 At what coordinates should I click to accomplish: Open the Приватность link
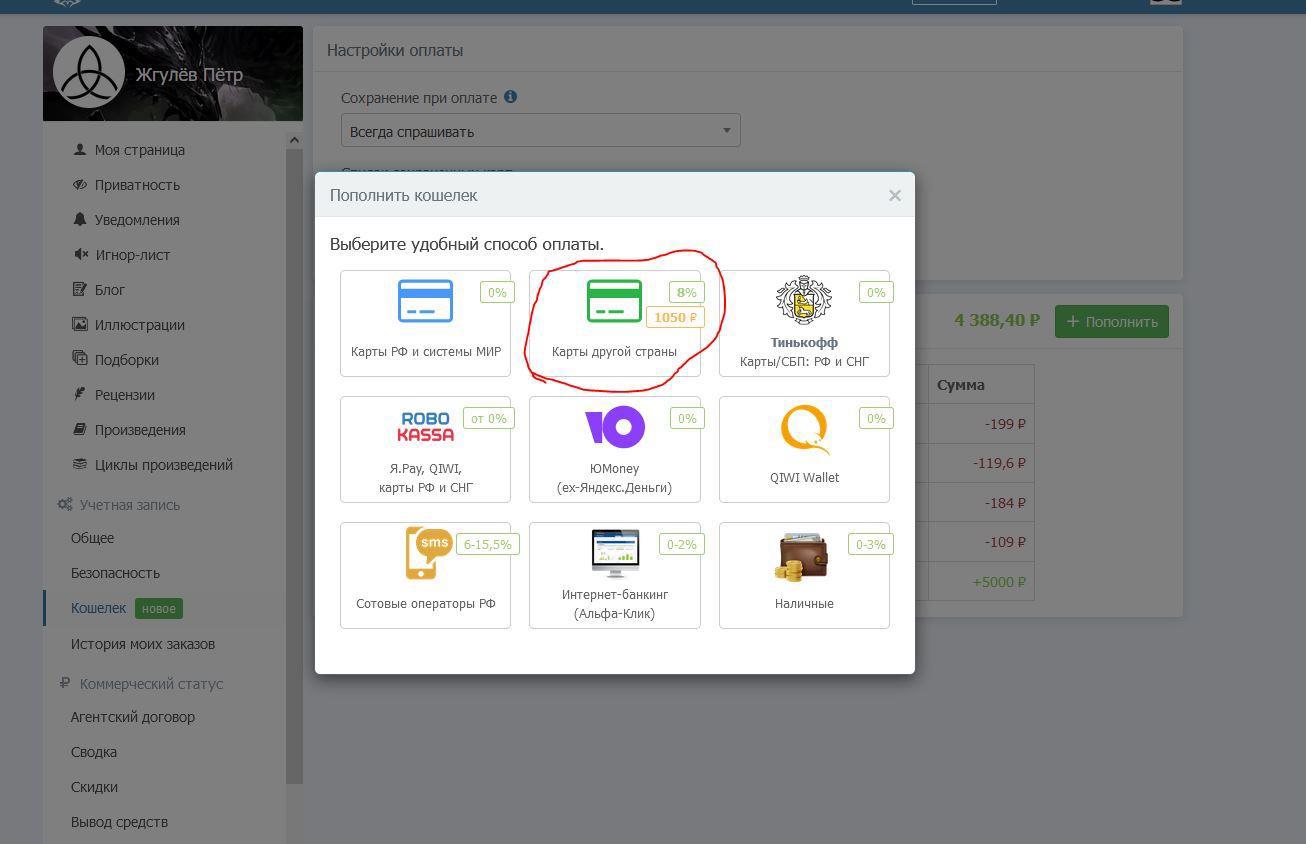[137, 185]
